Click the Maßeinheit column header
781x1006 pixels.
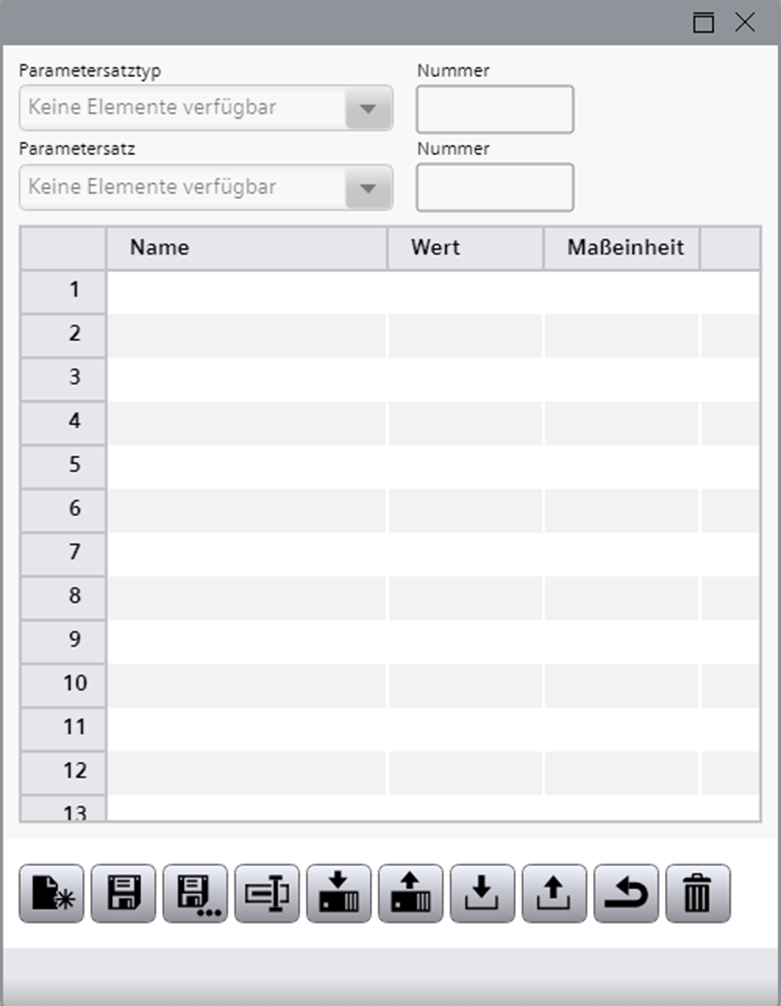[622, 248]
